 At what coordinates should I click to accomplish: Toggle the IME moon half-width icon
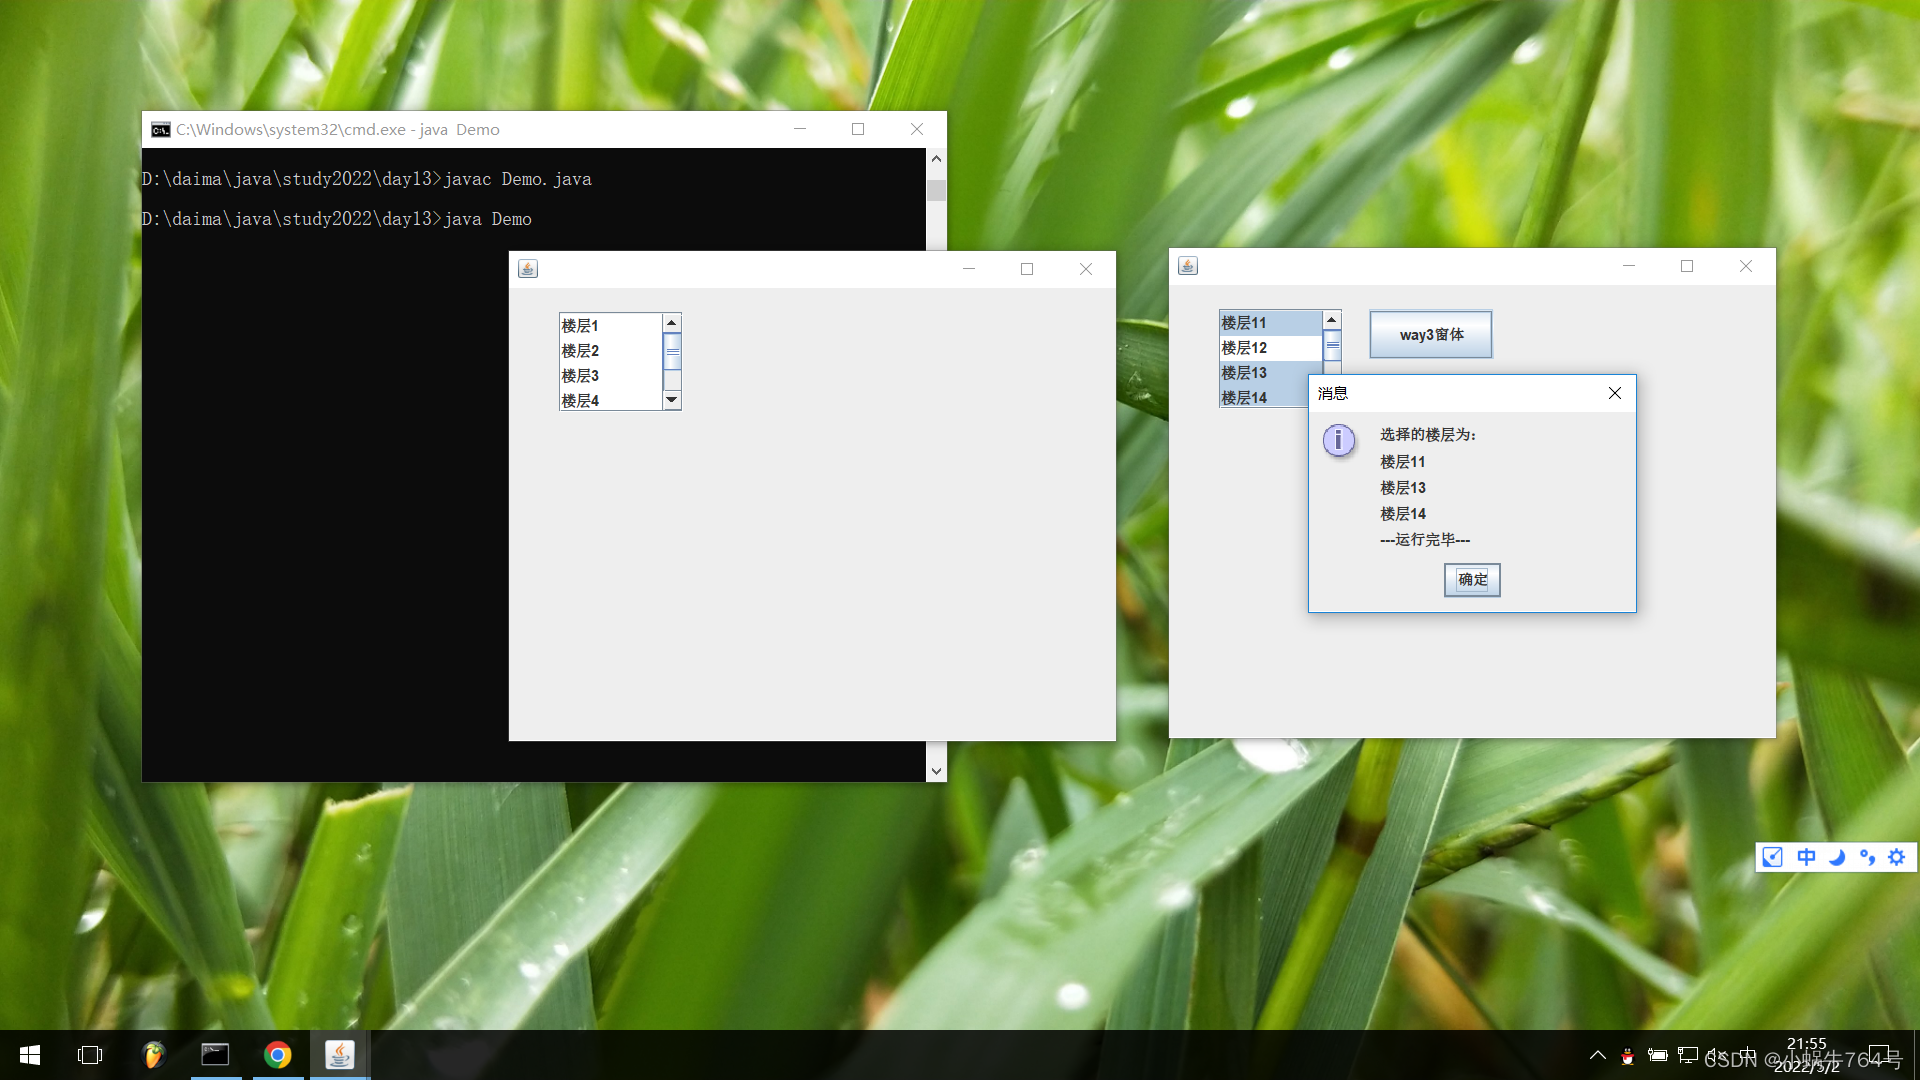pyautogui.click(x=1837, y=857)
